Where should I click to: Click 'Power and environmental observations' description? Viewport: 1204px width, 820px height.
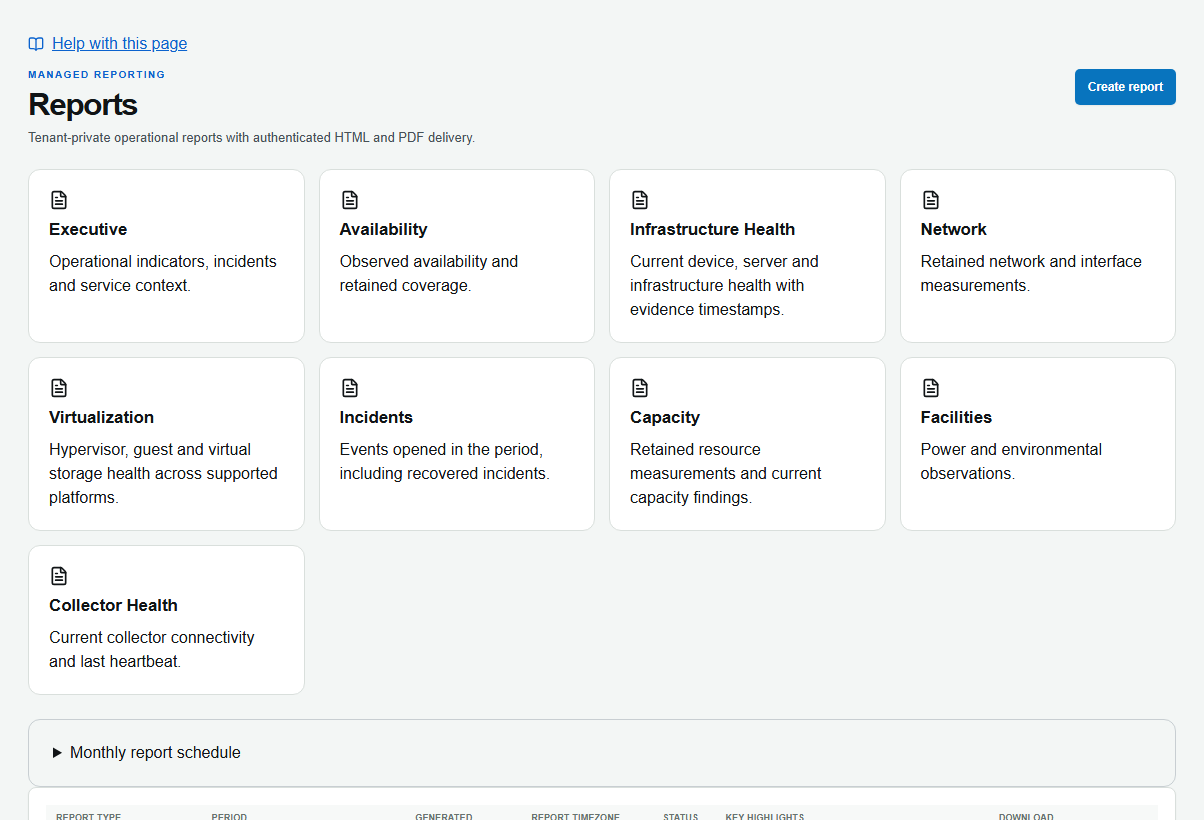pos(1011,462)
